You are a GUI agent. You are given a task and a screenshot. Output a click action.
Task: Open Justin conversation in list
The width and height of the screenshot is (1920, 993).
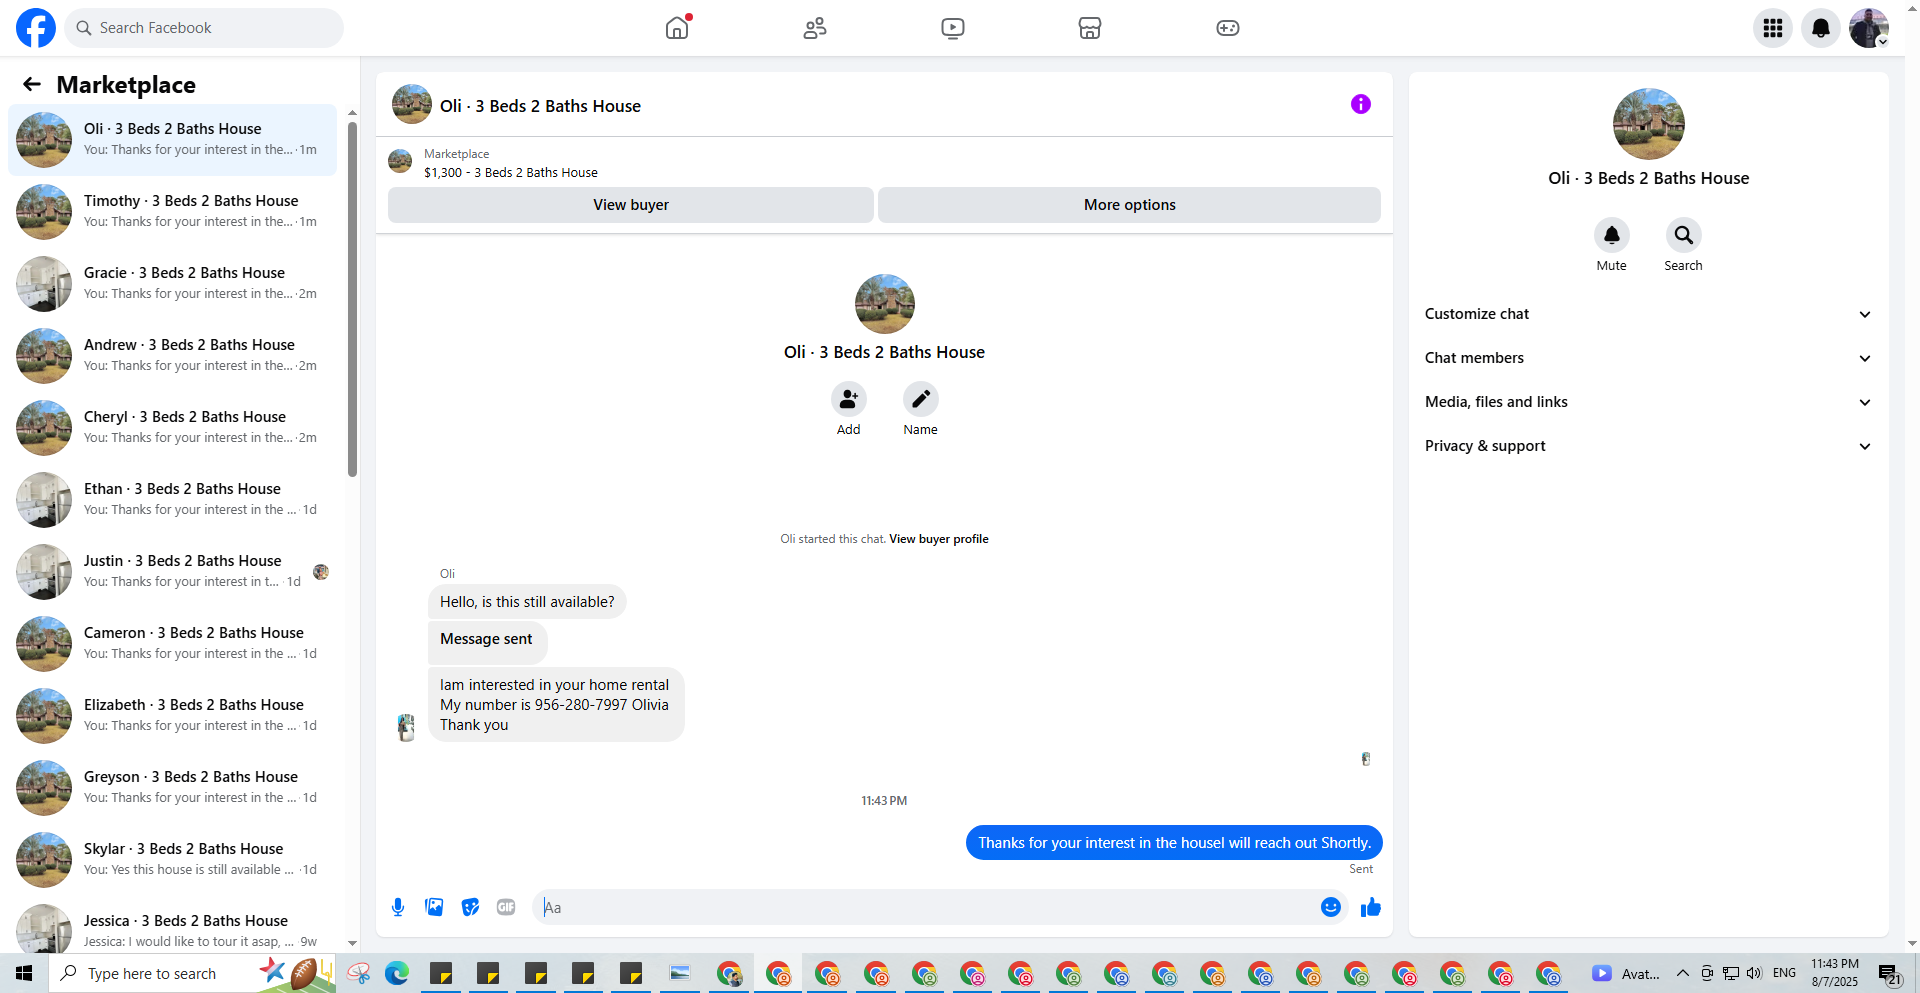[x=172, y=572]
